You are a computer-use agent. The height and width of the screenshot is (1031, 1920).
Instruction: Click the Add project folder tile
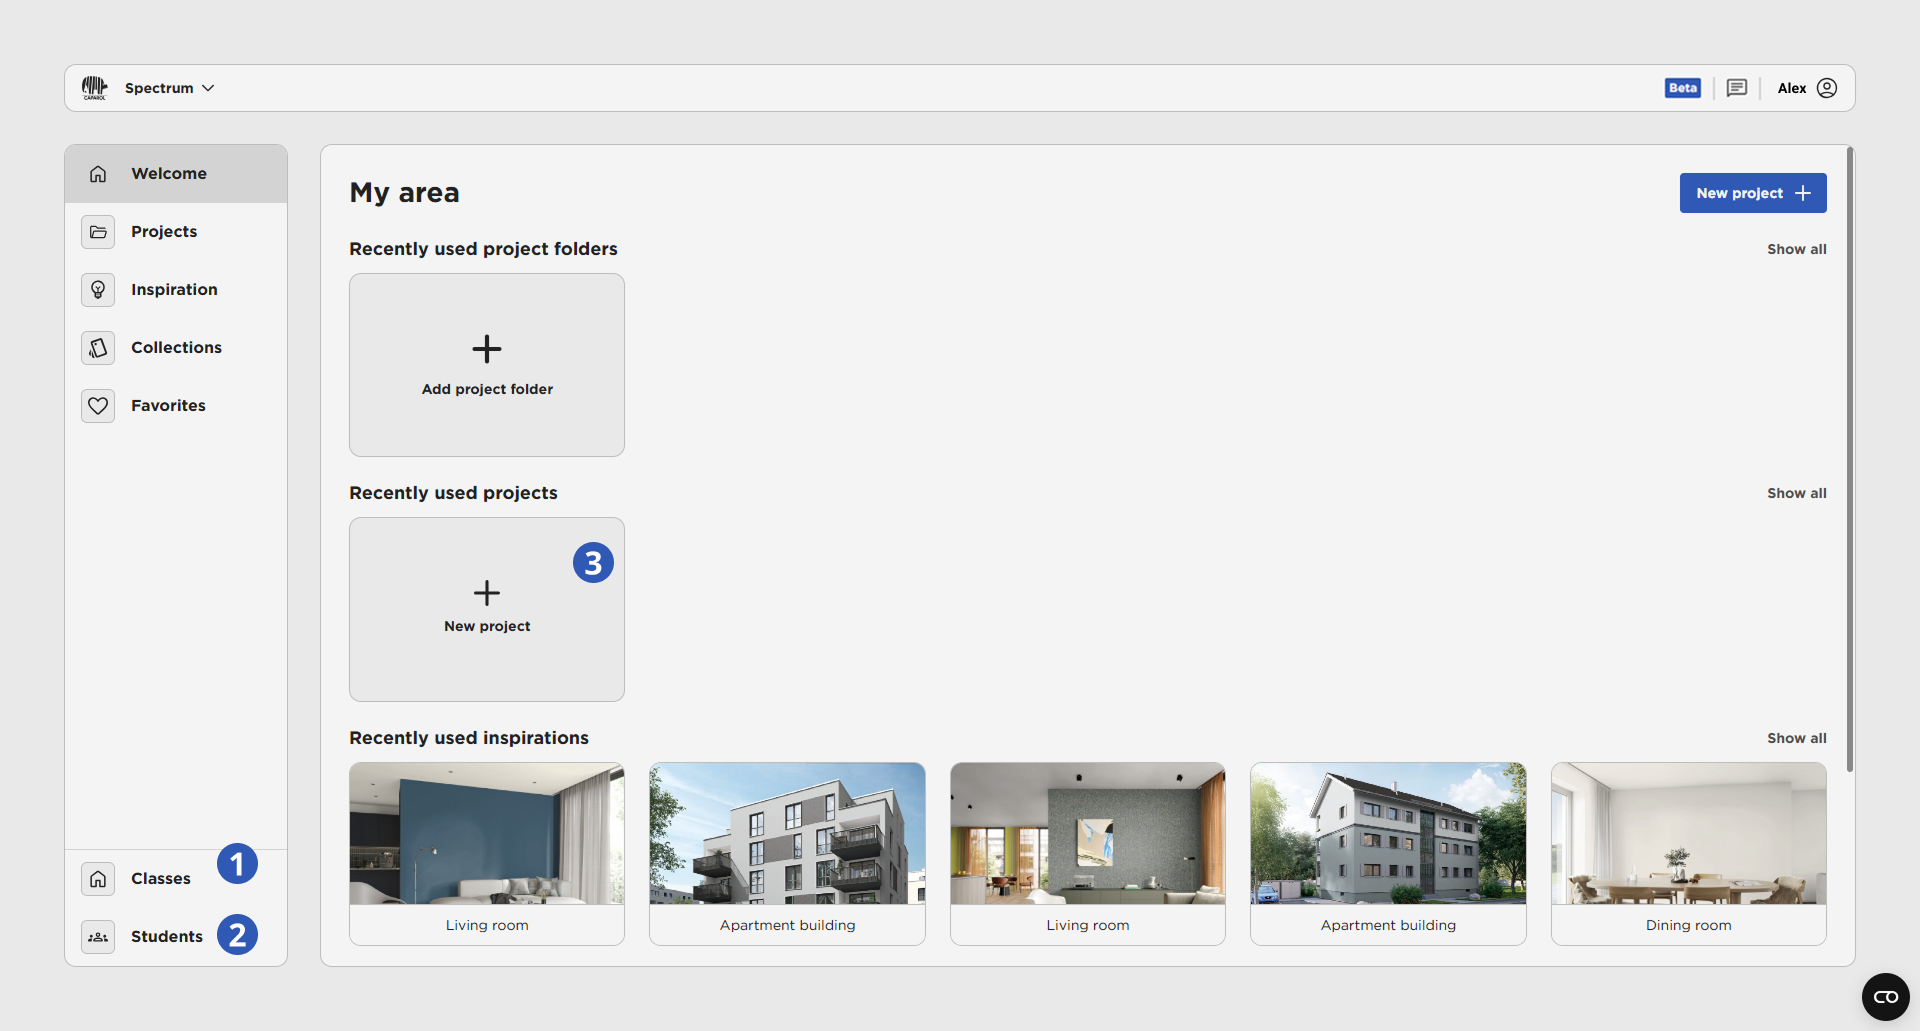487,365
